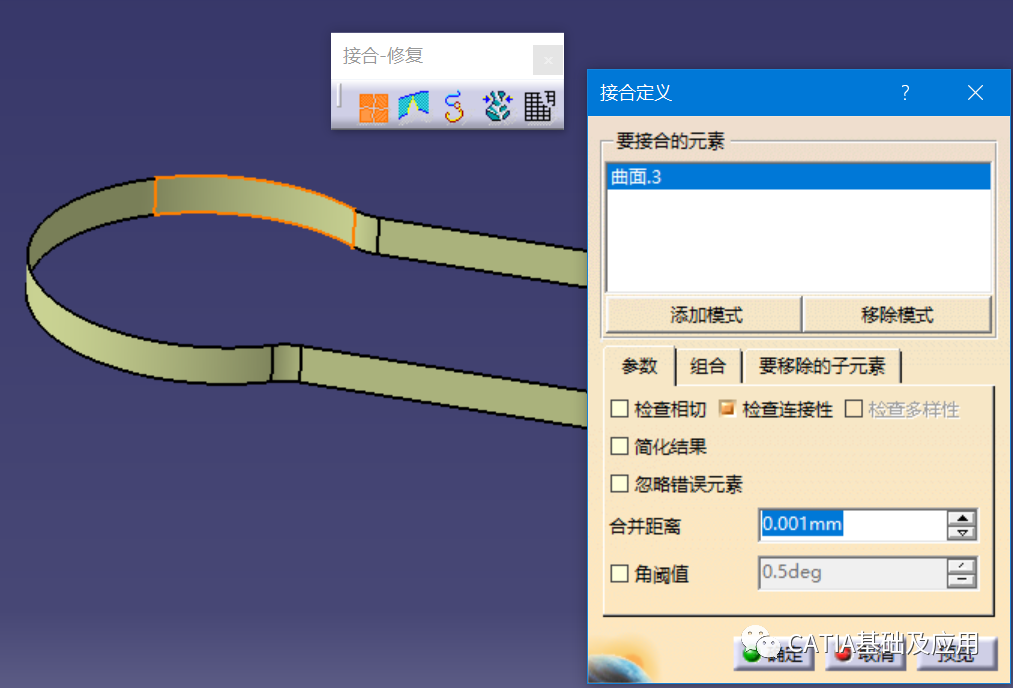Click the 合并距离 field showing 0.001mm
1013x688 pixels.
click(853, 525)
